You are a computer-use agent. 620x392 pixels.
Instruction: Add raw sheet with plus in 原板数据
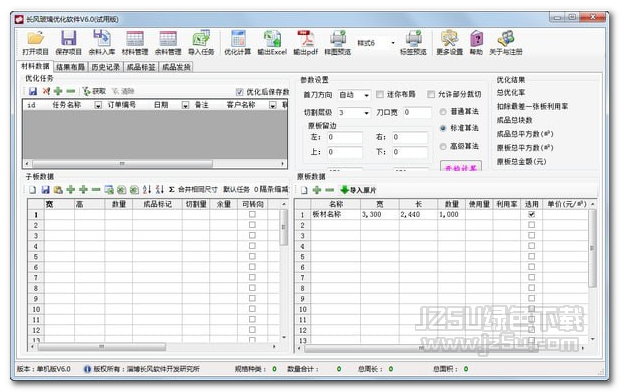click(x=317, y=190)
